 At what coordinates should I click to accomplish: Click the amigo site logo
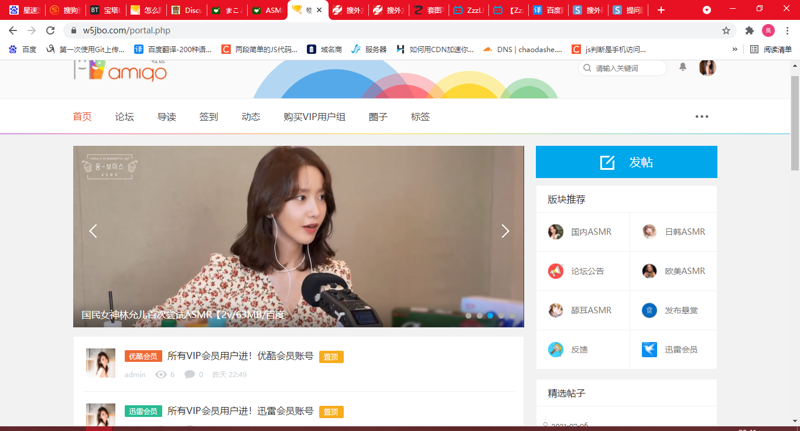tap(121, 71)
